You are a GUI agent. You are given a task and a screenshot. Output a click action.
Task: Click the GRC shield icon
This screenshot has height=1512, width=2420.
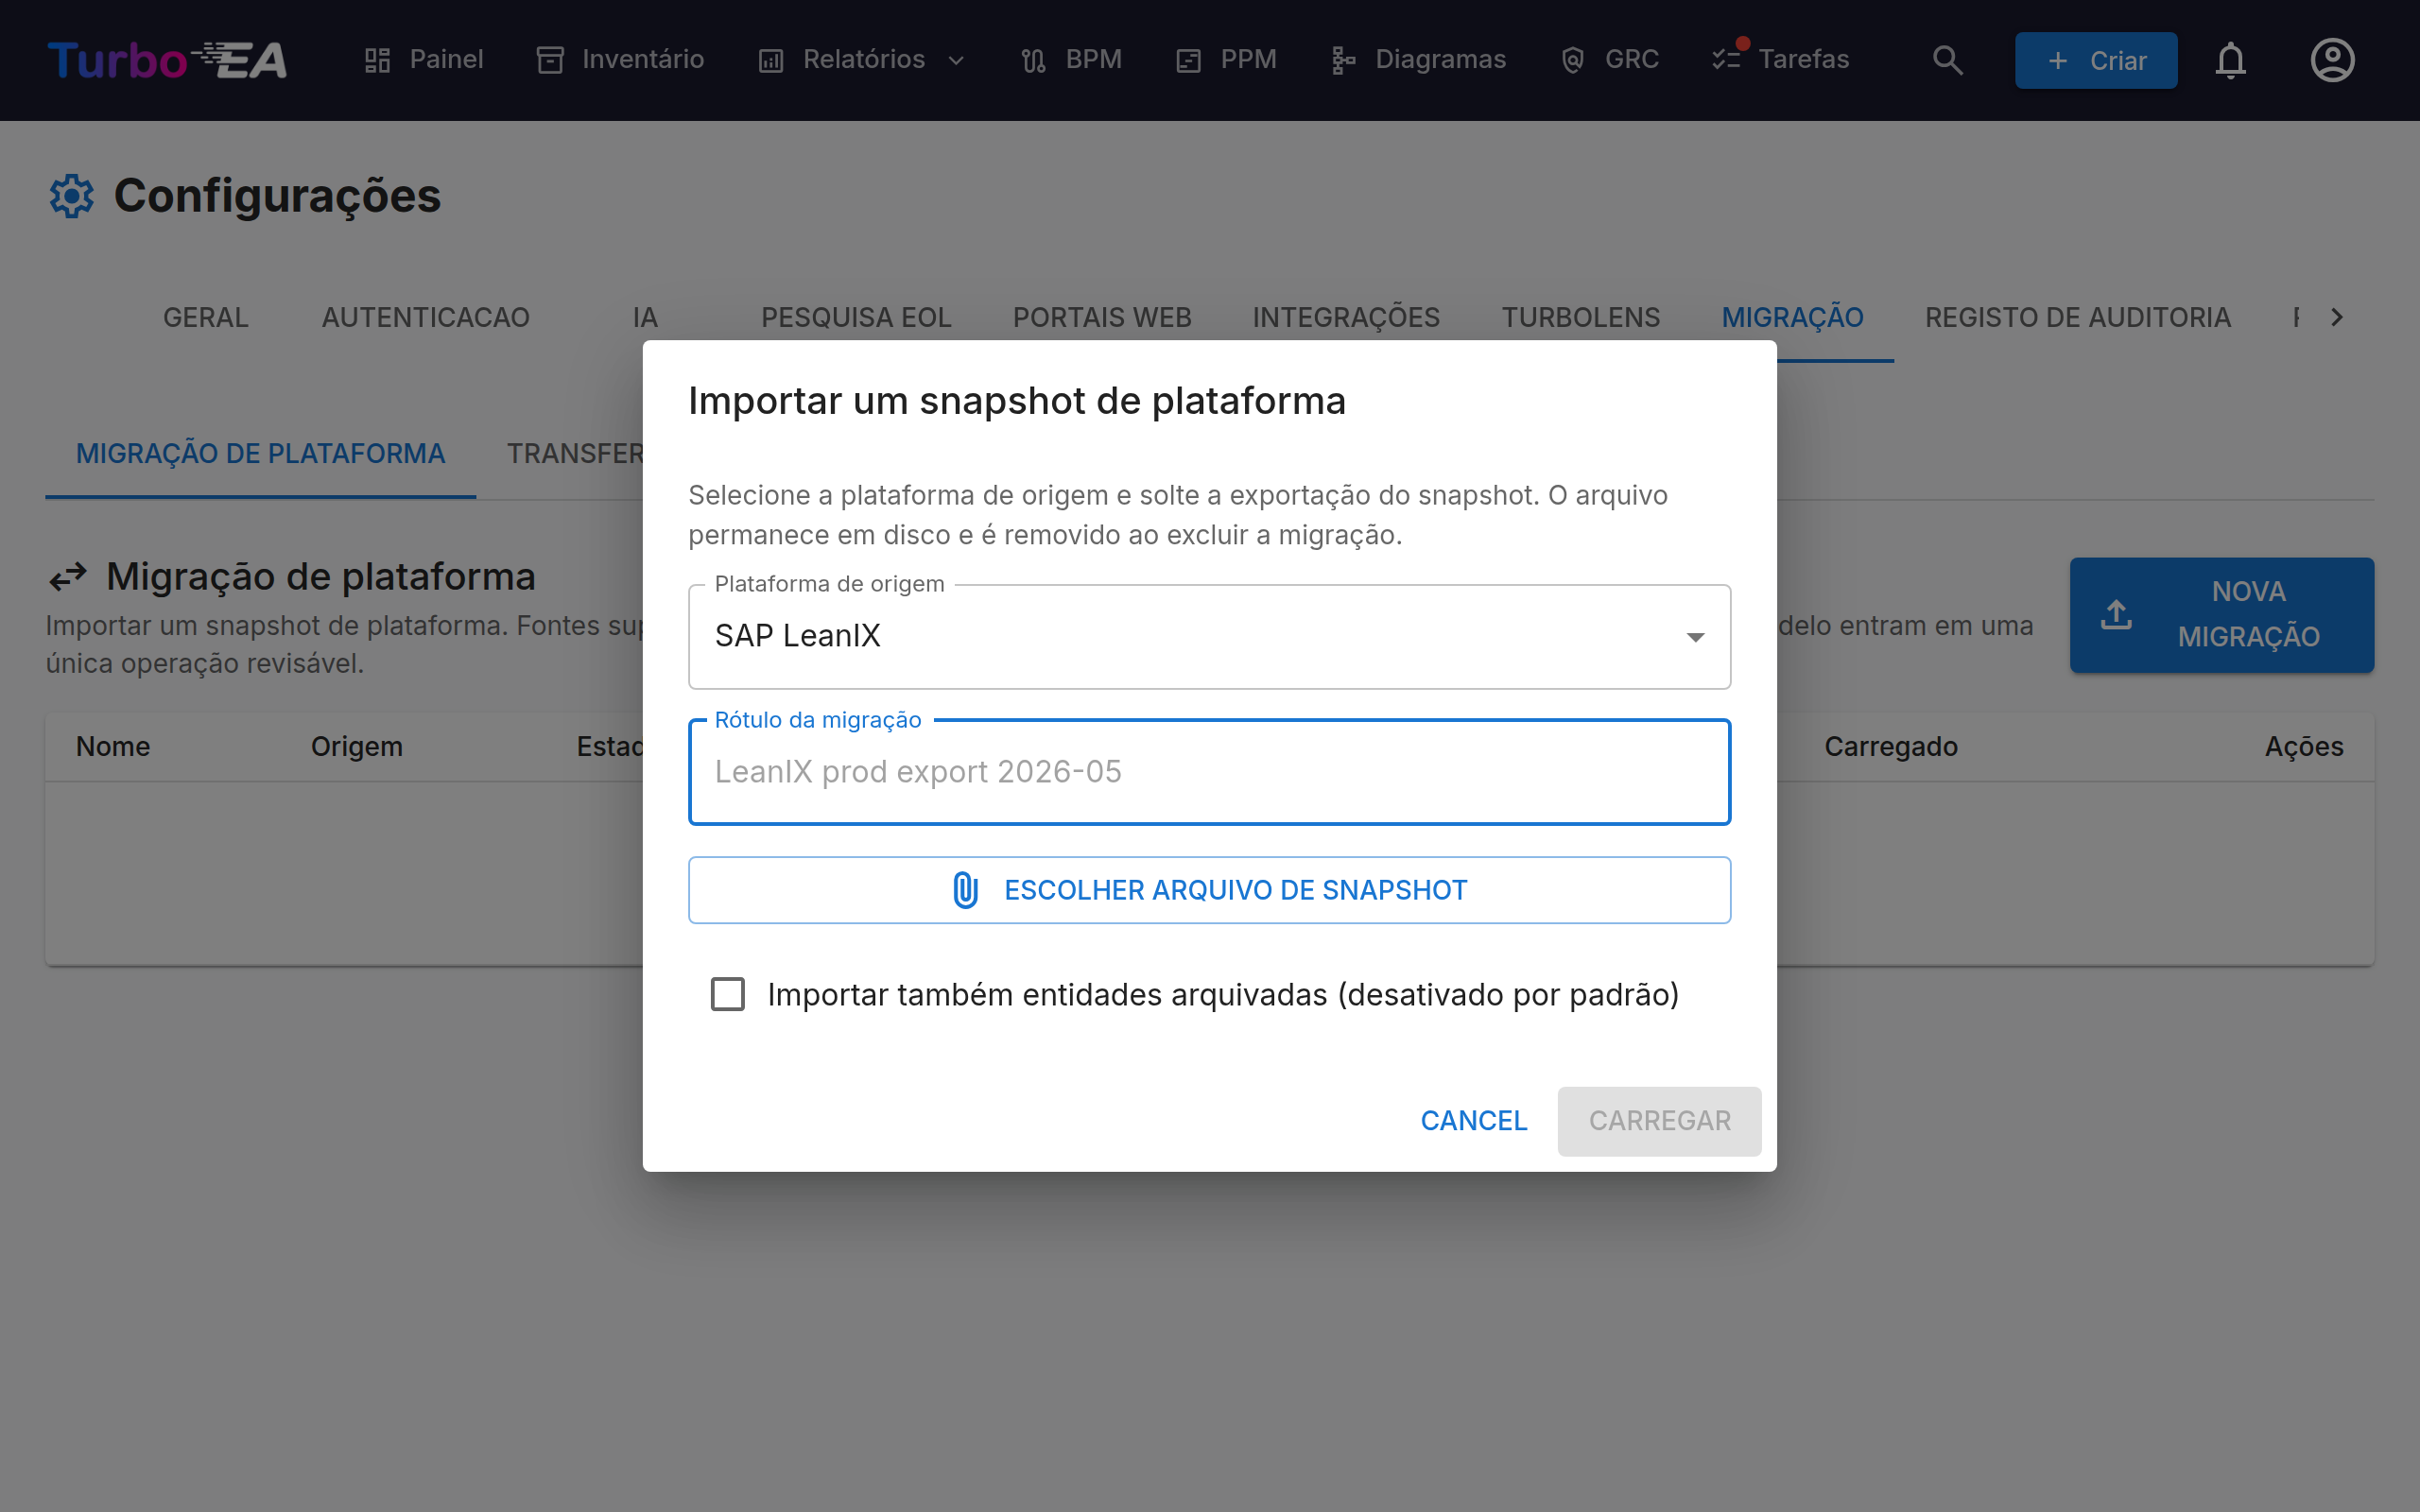[1572, 61]
